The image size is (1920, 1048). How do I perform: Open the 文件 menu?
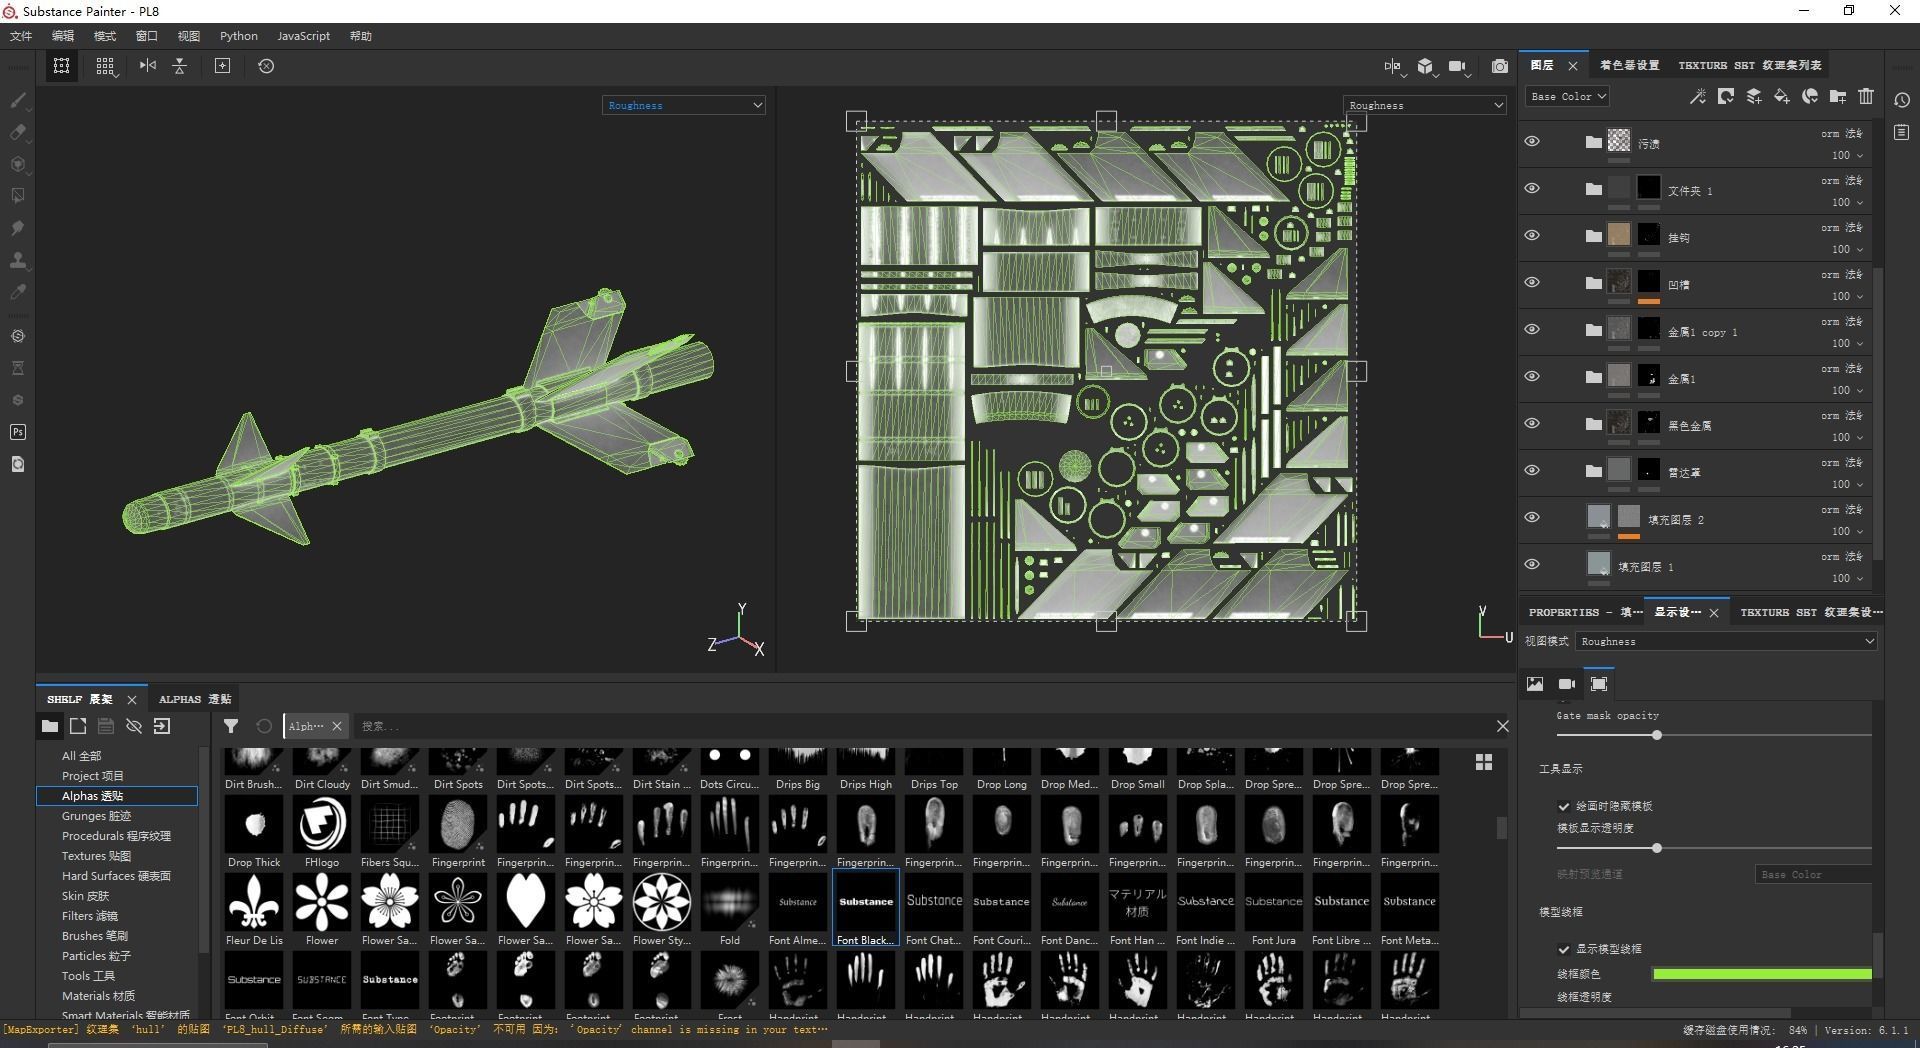21,36
